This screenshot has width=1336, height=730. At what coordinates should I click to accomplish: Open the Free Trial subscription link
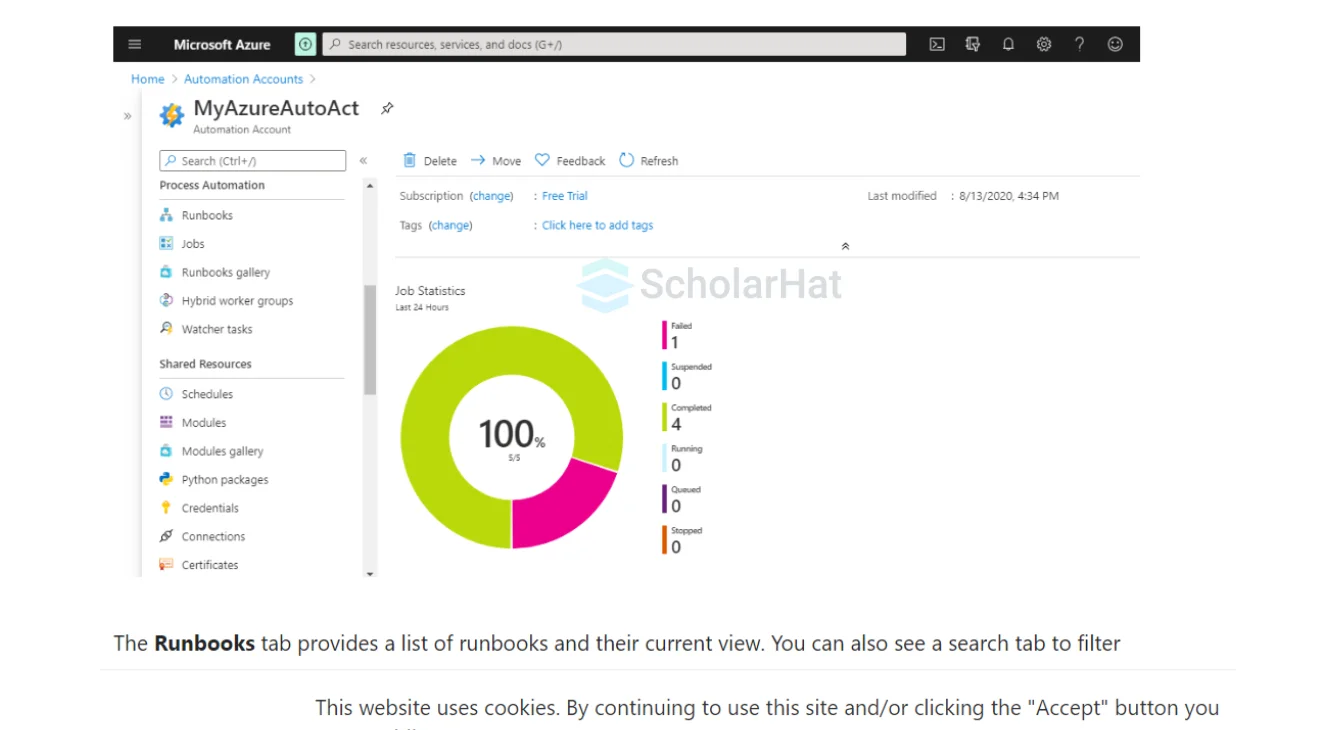pos(565,196)
